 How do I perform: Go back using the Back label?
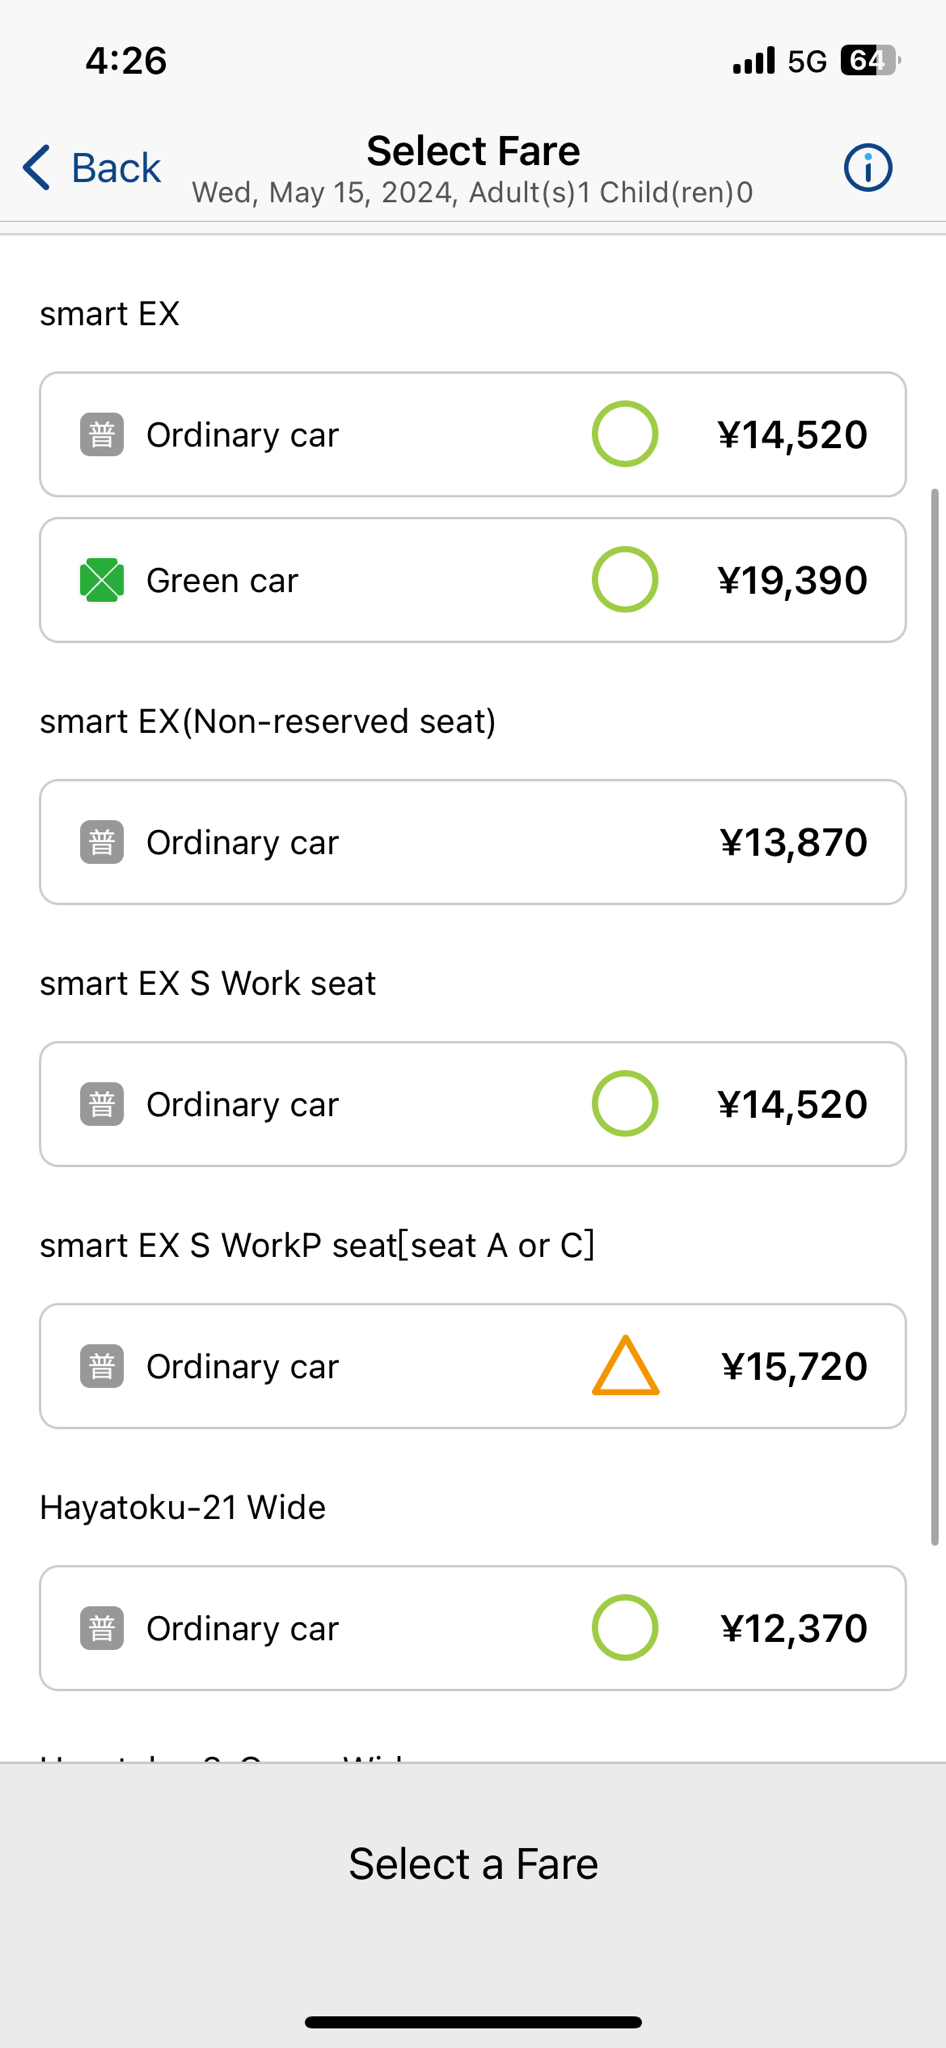(x=116, y=168)
